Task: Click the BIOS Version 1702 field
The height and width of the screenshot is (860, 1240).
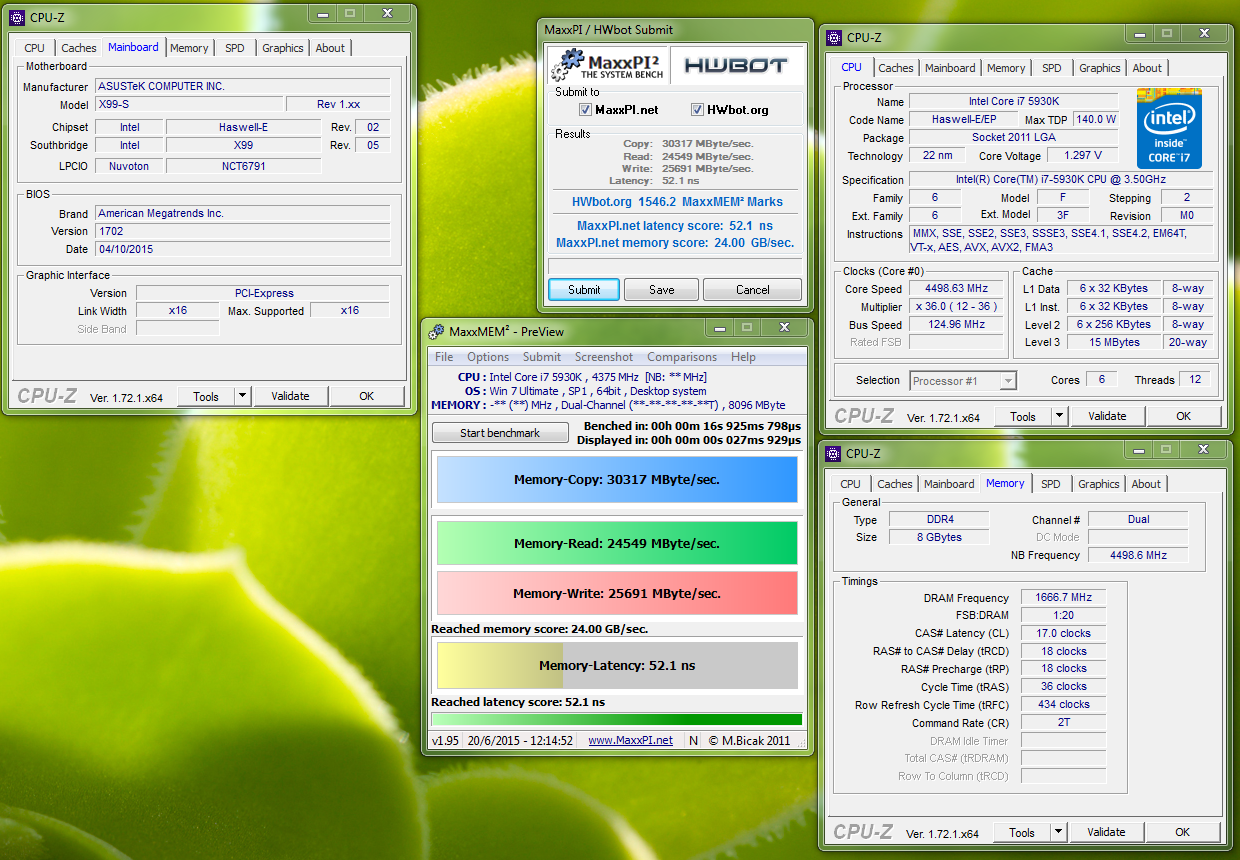Action: tap(243, 231)
